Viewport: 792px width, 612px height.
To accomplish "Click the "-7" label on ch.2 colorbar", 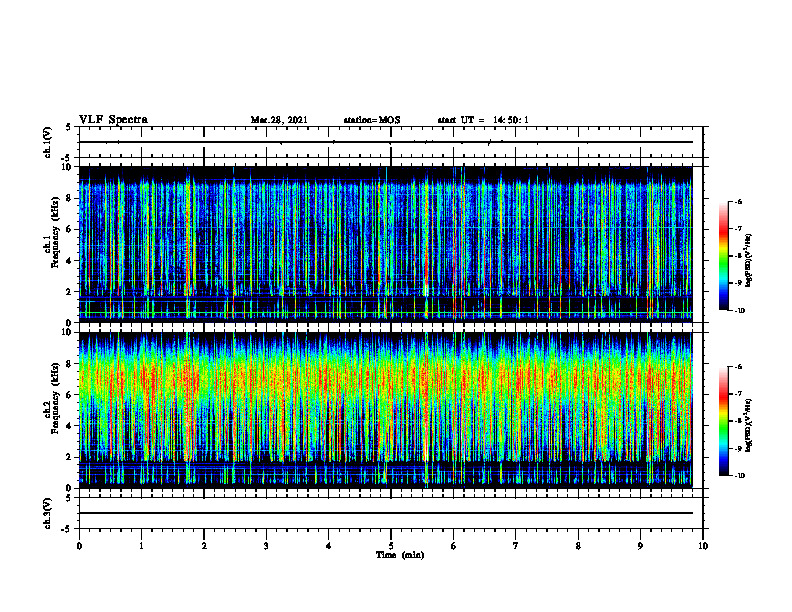I will pyautogui.click(x=739, y=394).
